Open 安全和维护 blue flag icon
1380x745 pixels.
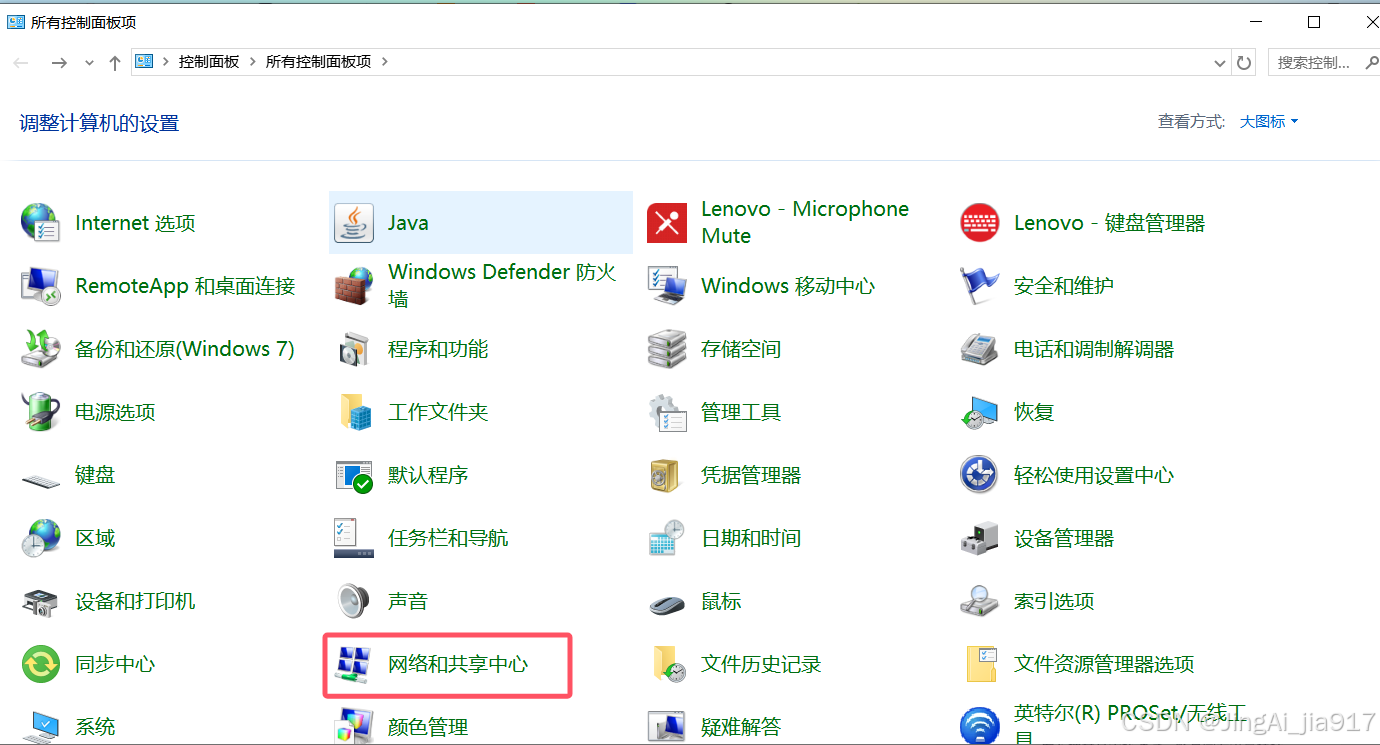979,286
